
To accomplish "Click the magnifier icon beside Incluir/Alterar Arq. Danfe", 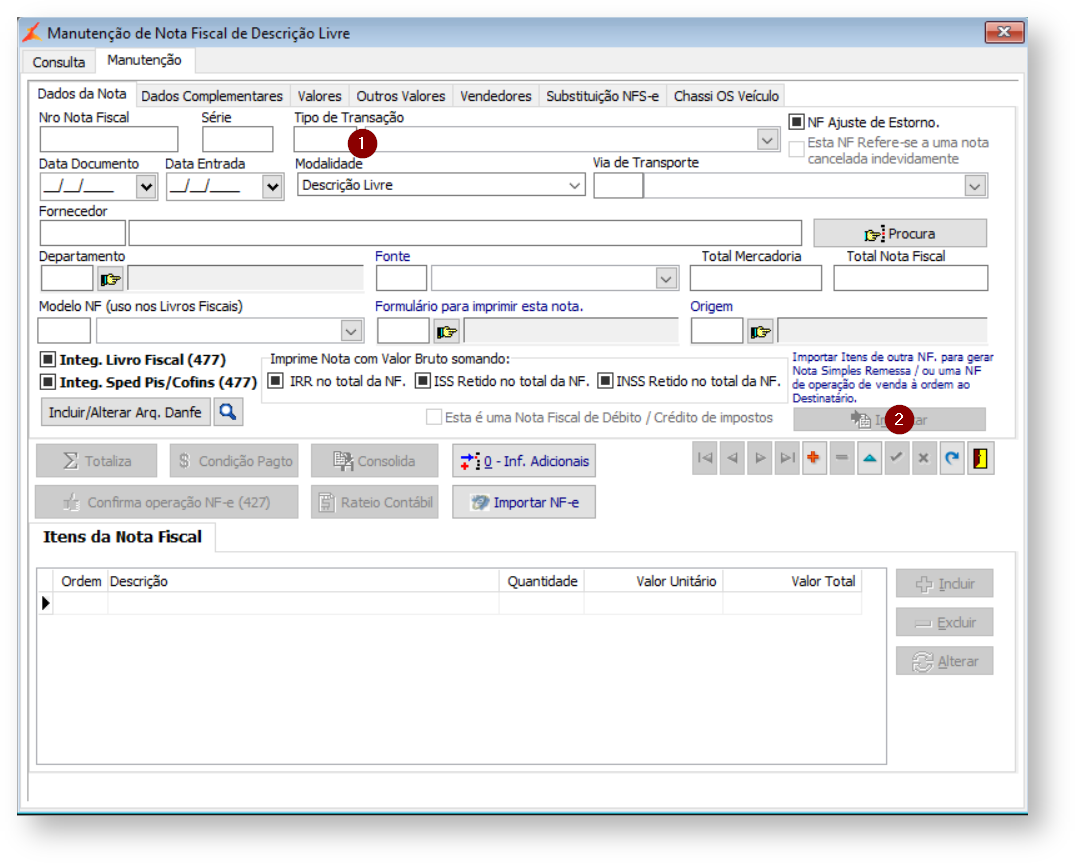I will pos(228,411).
